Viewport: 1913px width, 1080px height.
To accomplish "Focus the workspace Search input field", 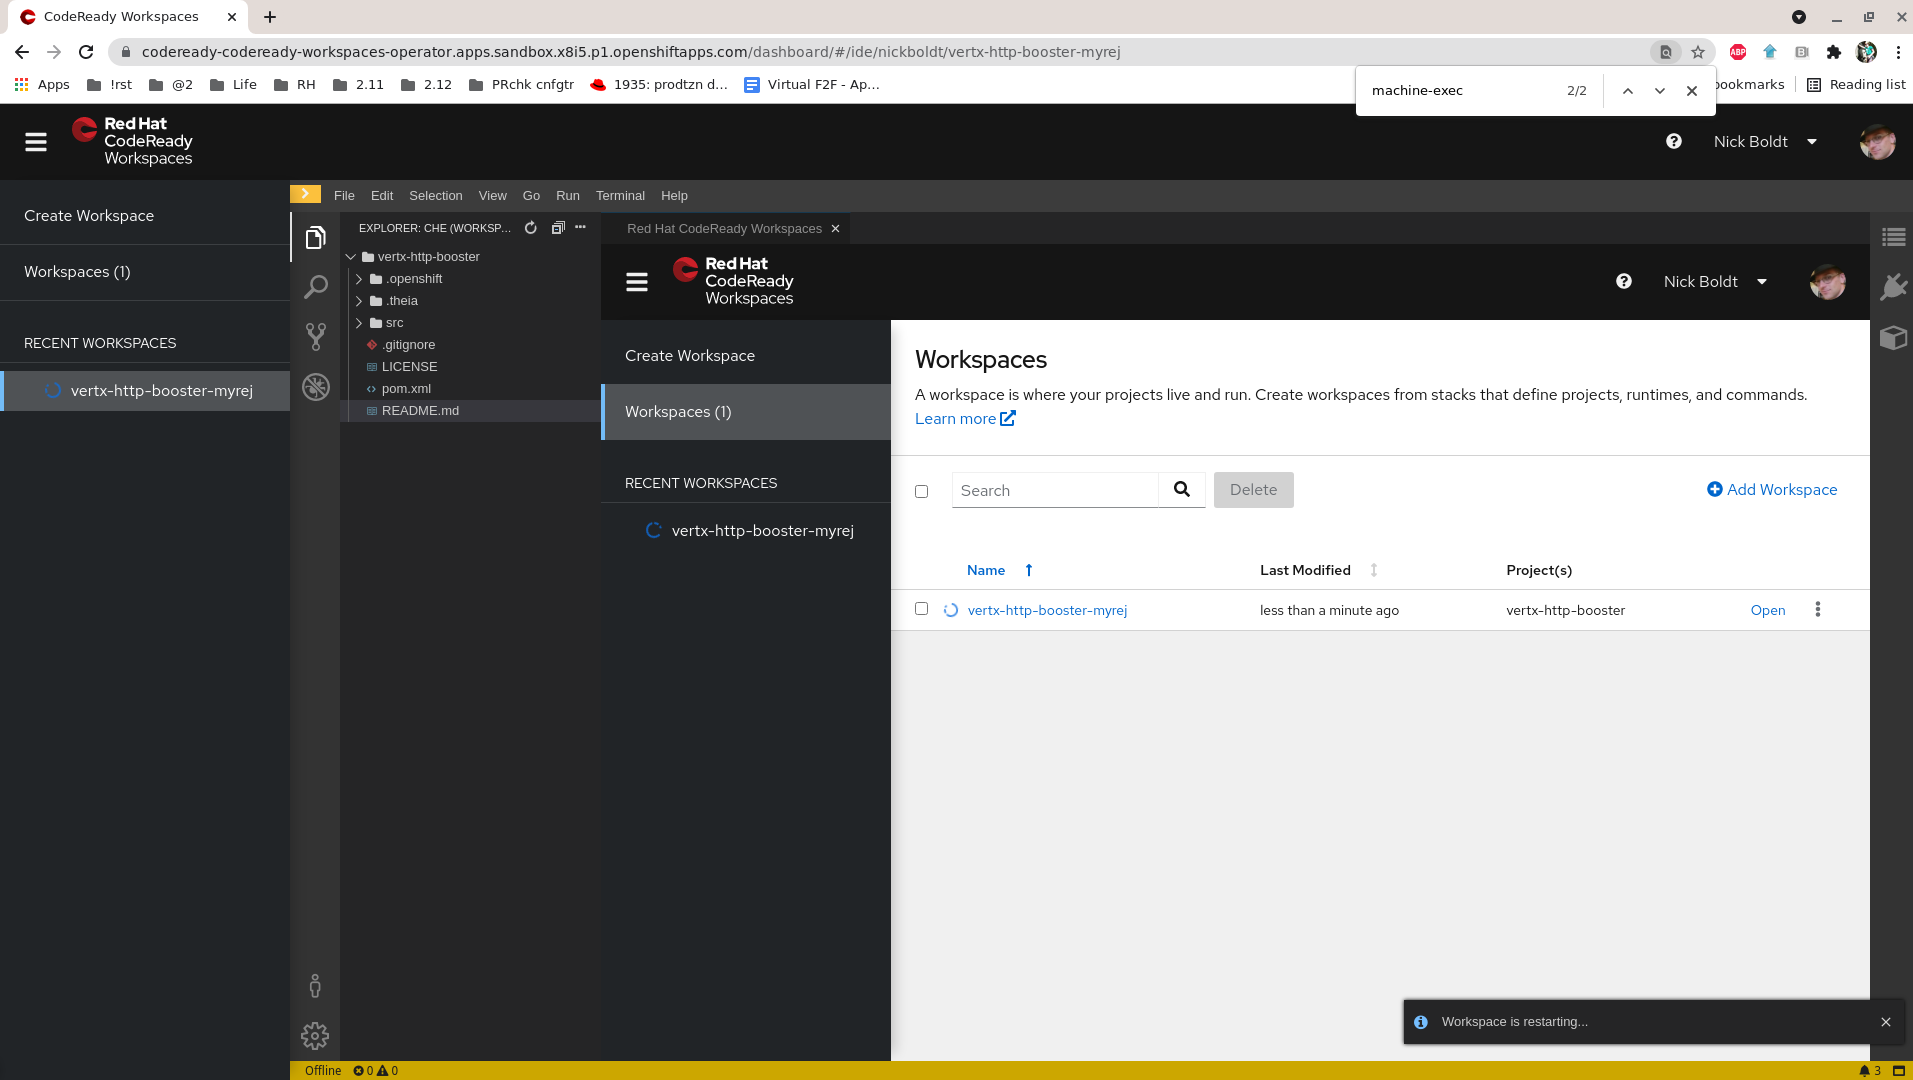I will 1055,490.
